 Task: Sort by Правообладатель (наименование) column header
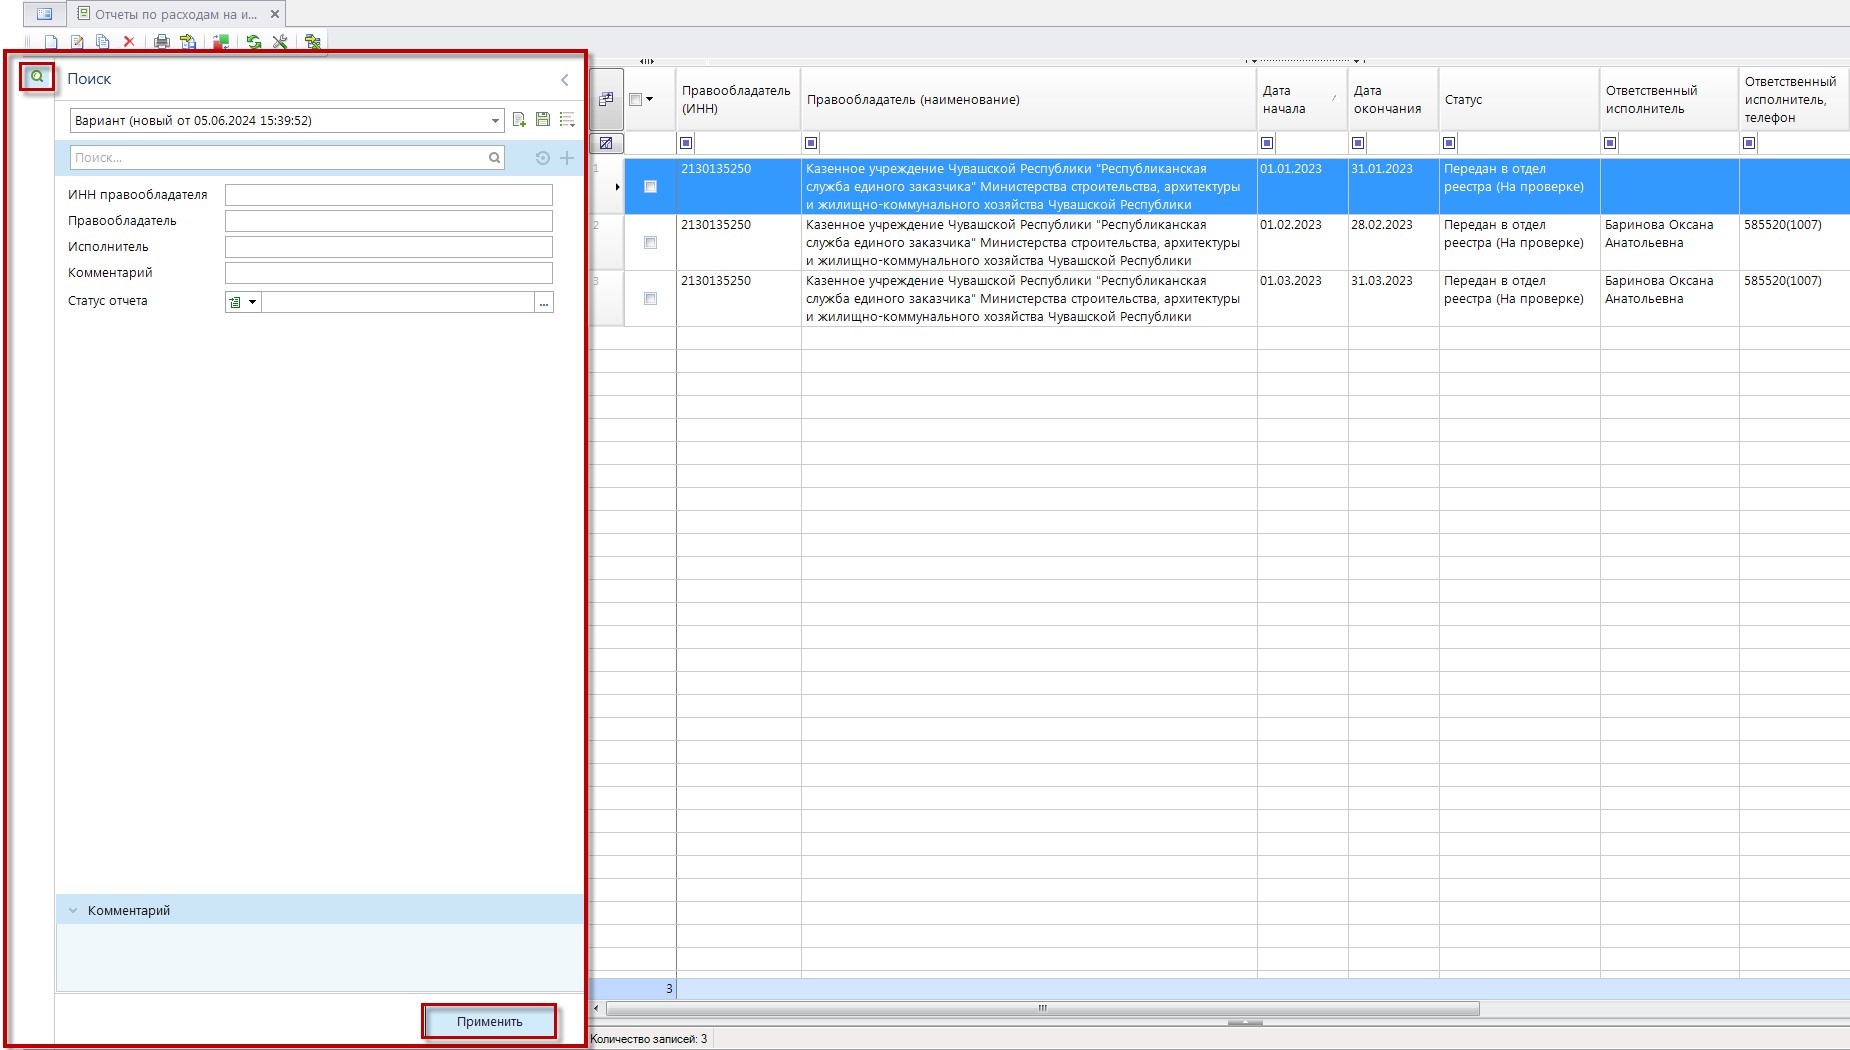(x=1029, y=99)
